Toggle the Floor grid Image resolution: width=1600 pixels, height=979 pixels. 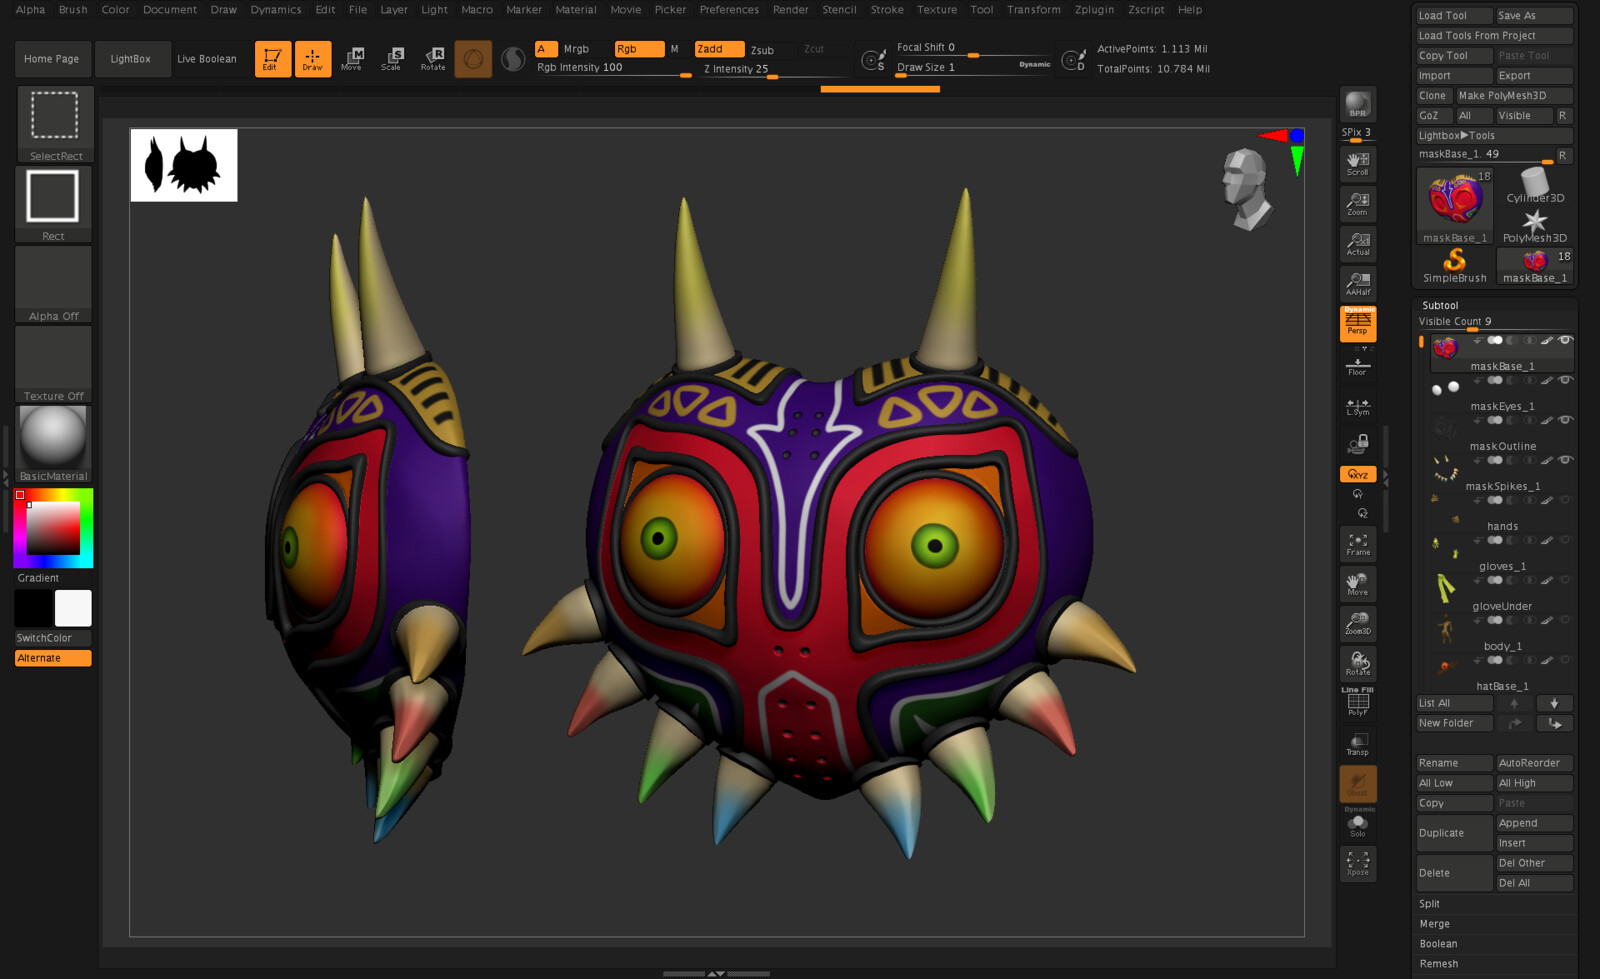coord(1358,366)
